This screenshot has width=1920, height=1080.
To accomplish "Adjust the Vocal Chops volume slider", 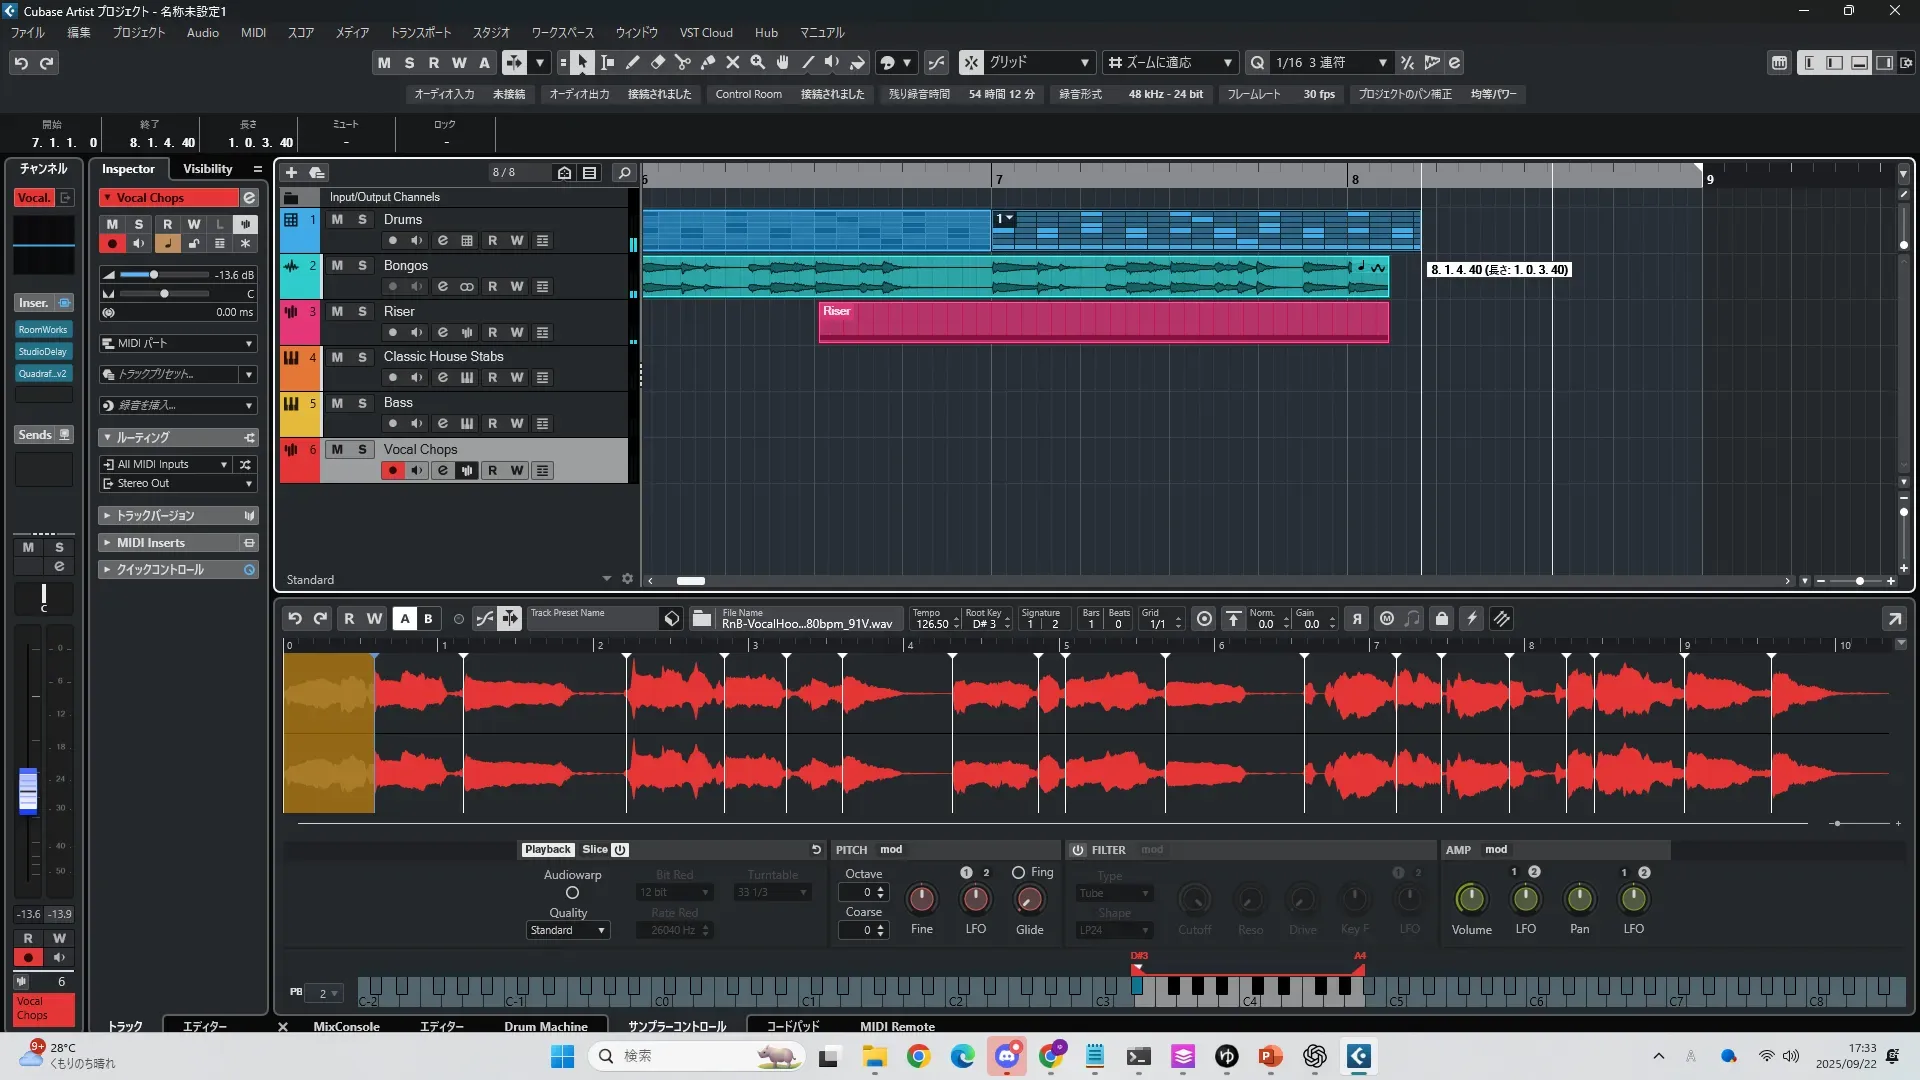I will (154, 275).
